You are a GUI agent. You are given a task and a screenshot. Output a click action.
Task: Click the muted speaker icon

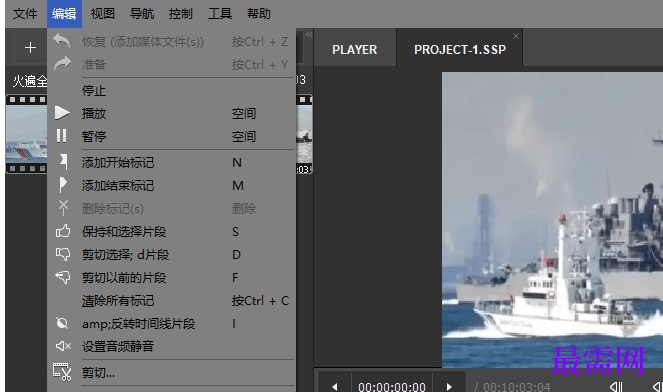coord(63,346)
